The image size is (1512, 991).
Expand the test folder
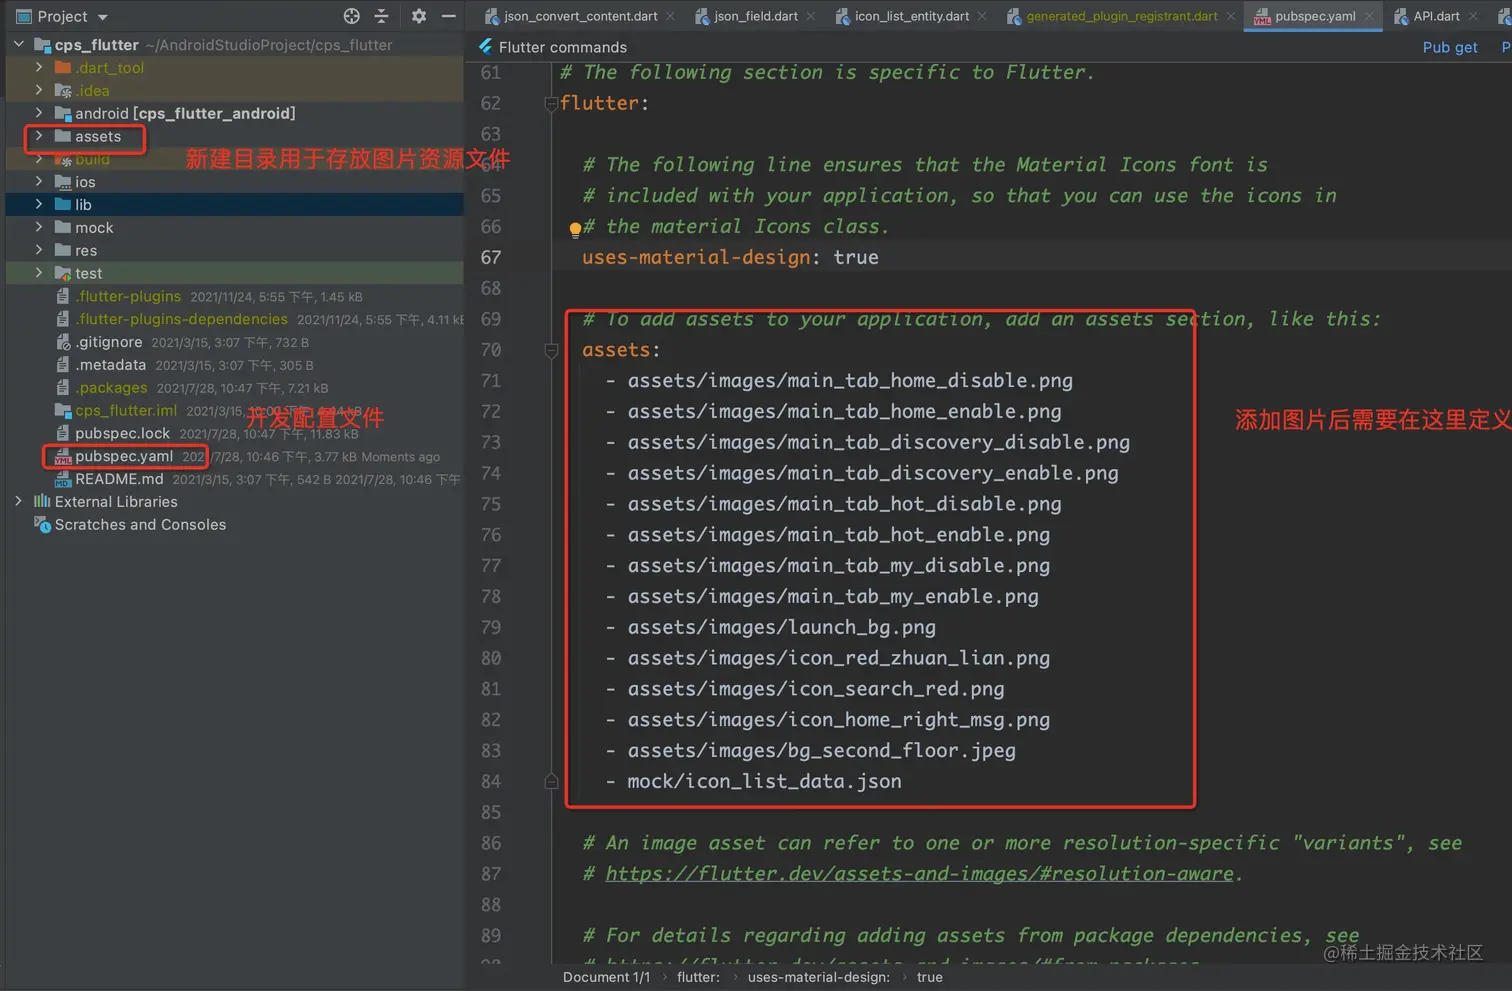(x=39, y=273)
